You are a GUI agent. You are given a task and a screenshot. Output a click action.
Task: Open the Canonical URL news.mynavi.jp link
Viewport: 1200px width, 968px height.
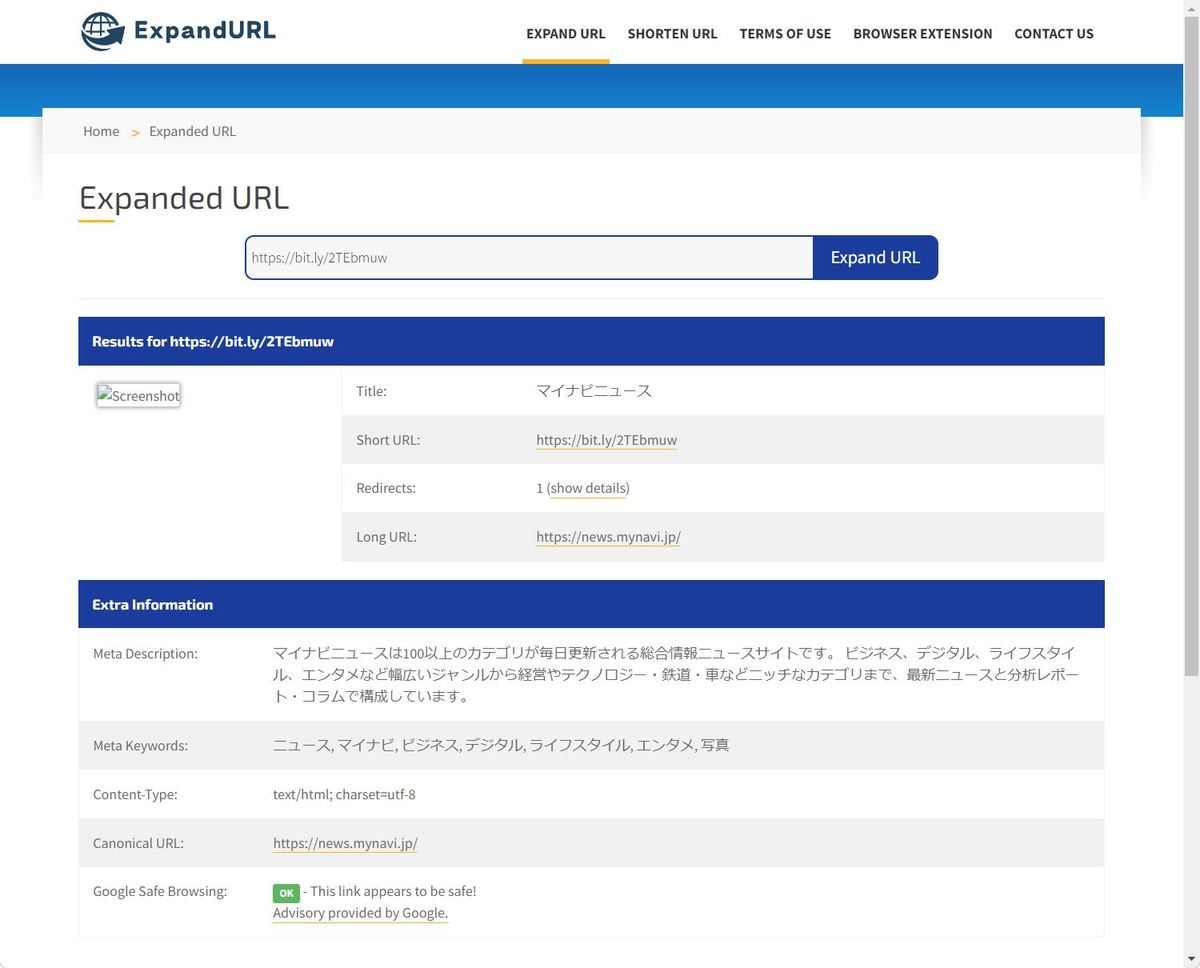click(x=345, y=843)
